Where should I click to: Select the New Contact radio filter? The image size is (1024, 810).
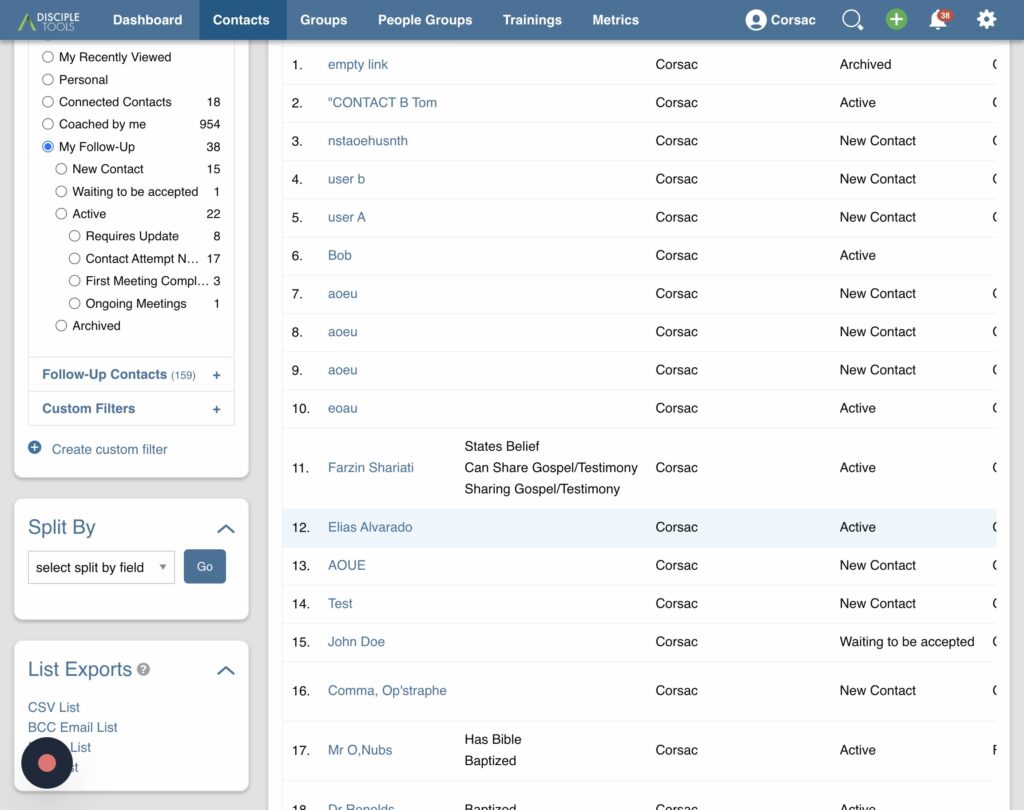[62, 169]
